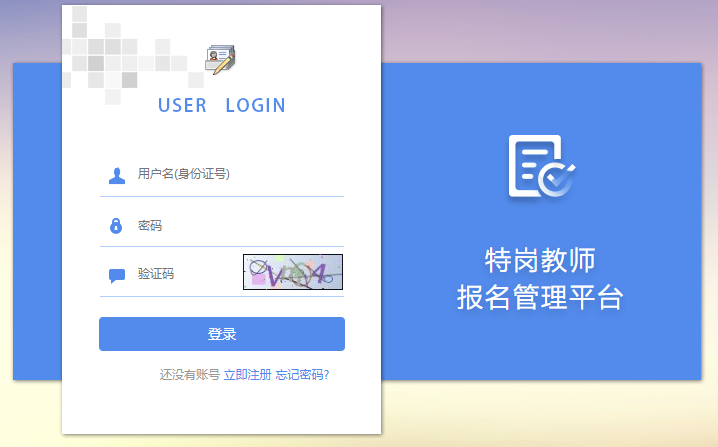Click the padlock icon beside password field
The height and width of the screenshot is (447, 718).
(x=116, y=226)
